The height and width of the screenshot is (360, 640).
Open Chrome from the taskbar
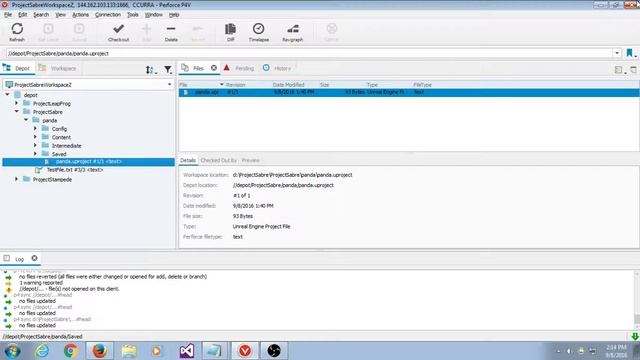(x=71, y=351)
